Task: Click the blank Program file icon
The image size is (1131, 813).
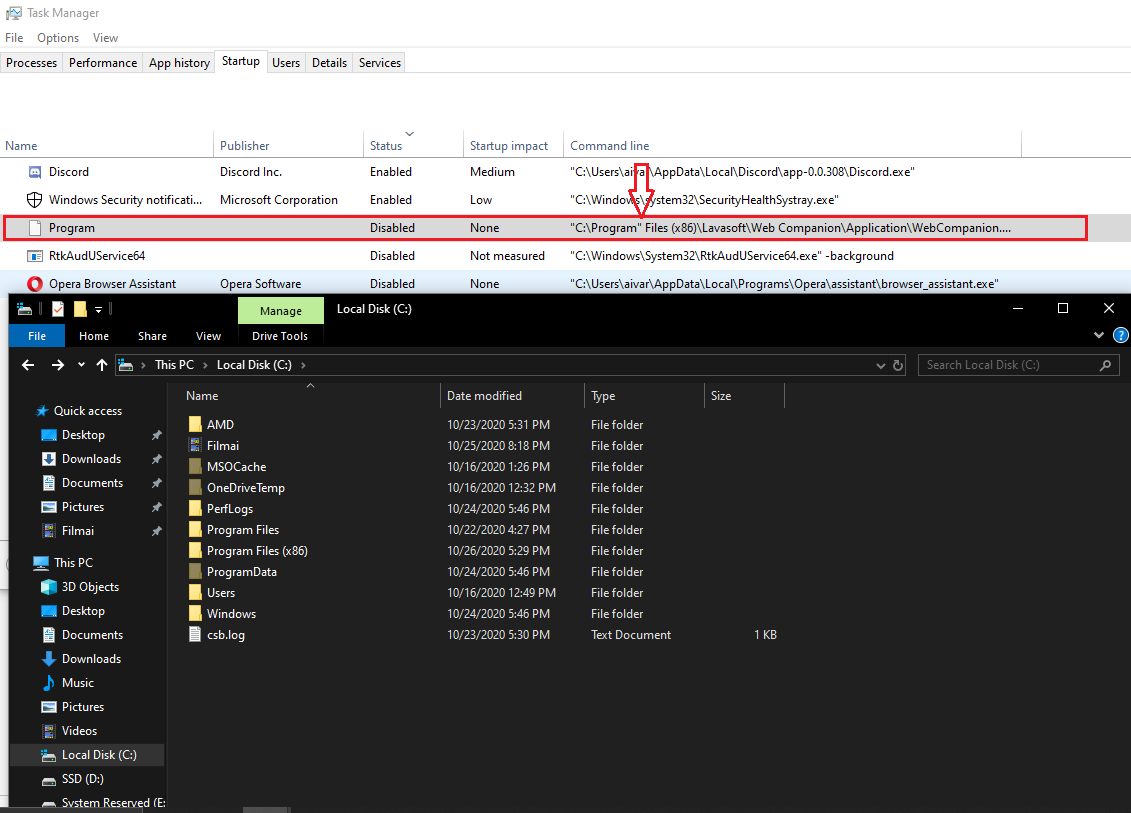Action: tap(34, 228)
